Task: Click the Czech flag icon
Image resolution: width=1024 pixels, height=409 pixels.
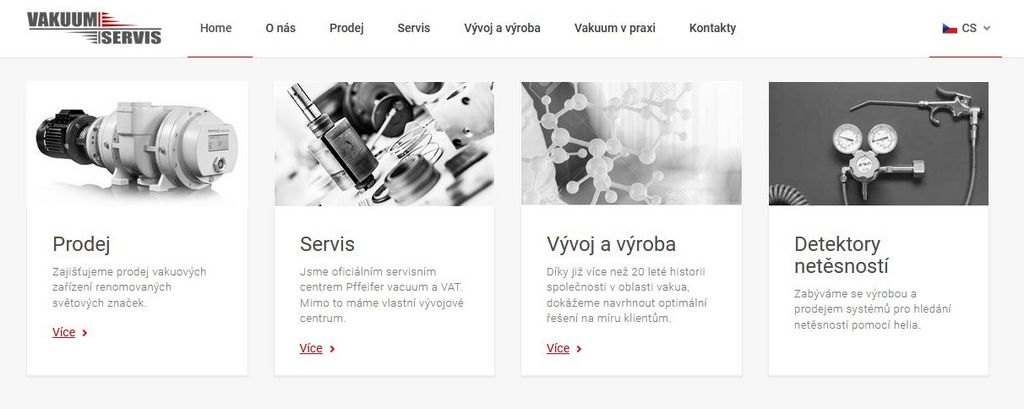Action: (x=950, y=29)
